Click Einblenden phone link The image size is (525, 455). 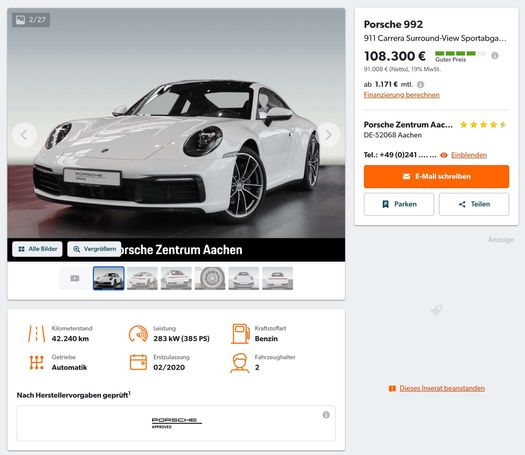coord(469,155)
